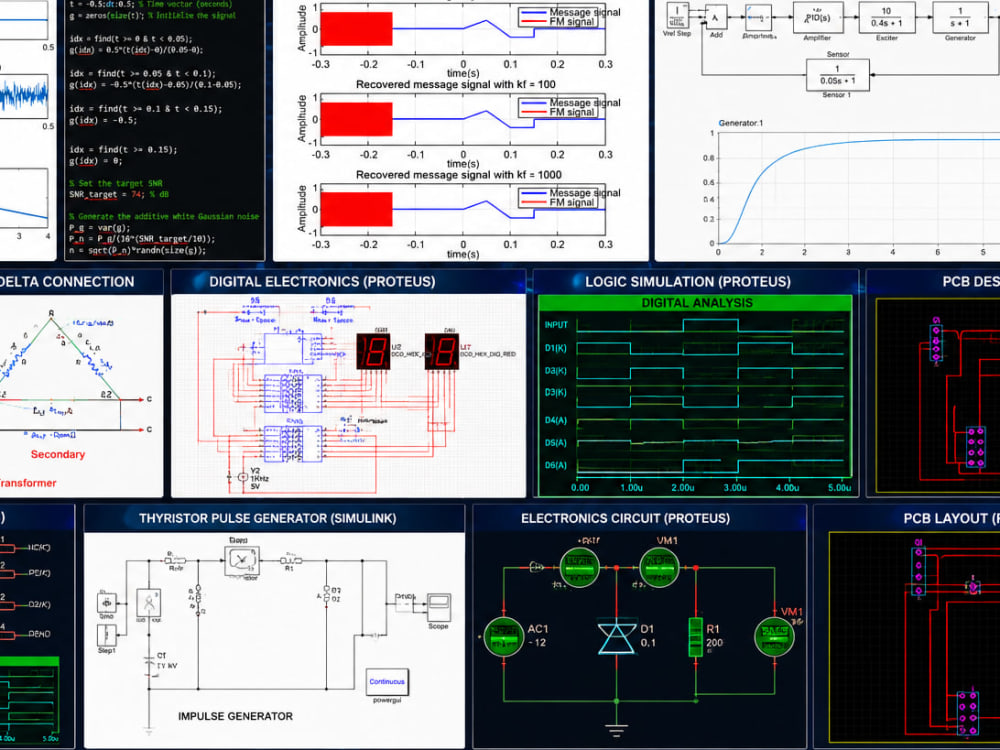
Task: Click the THYRISTOR PULSE GENERATOR (SIMULINK) title
Action: tap(268, 518)
